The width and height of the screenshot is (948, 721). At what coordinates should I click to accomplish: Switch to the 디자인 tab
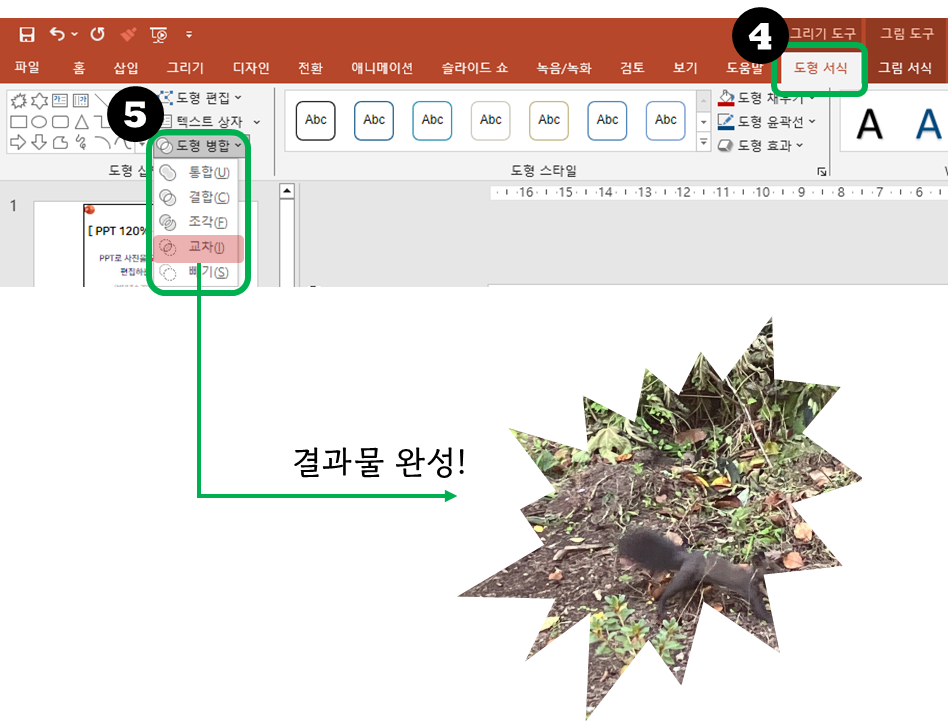[x=251, y=67]
